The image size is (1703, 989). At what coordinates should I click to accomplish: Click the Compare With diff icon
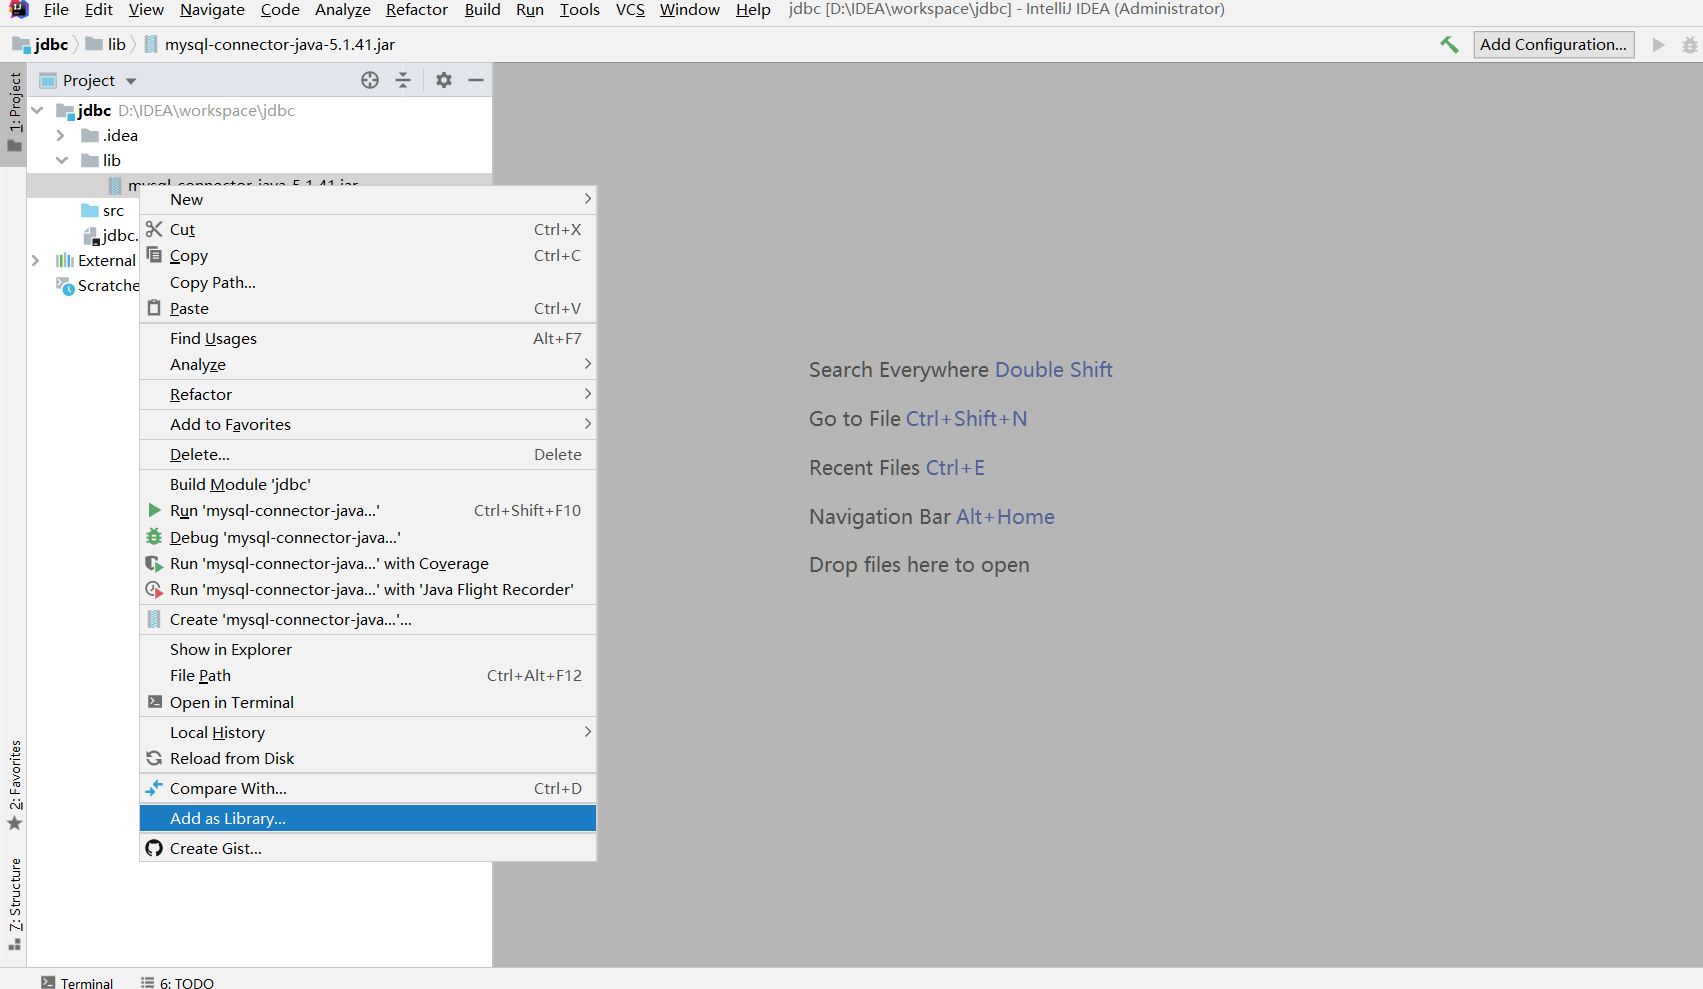[x=154, y=788]
